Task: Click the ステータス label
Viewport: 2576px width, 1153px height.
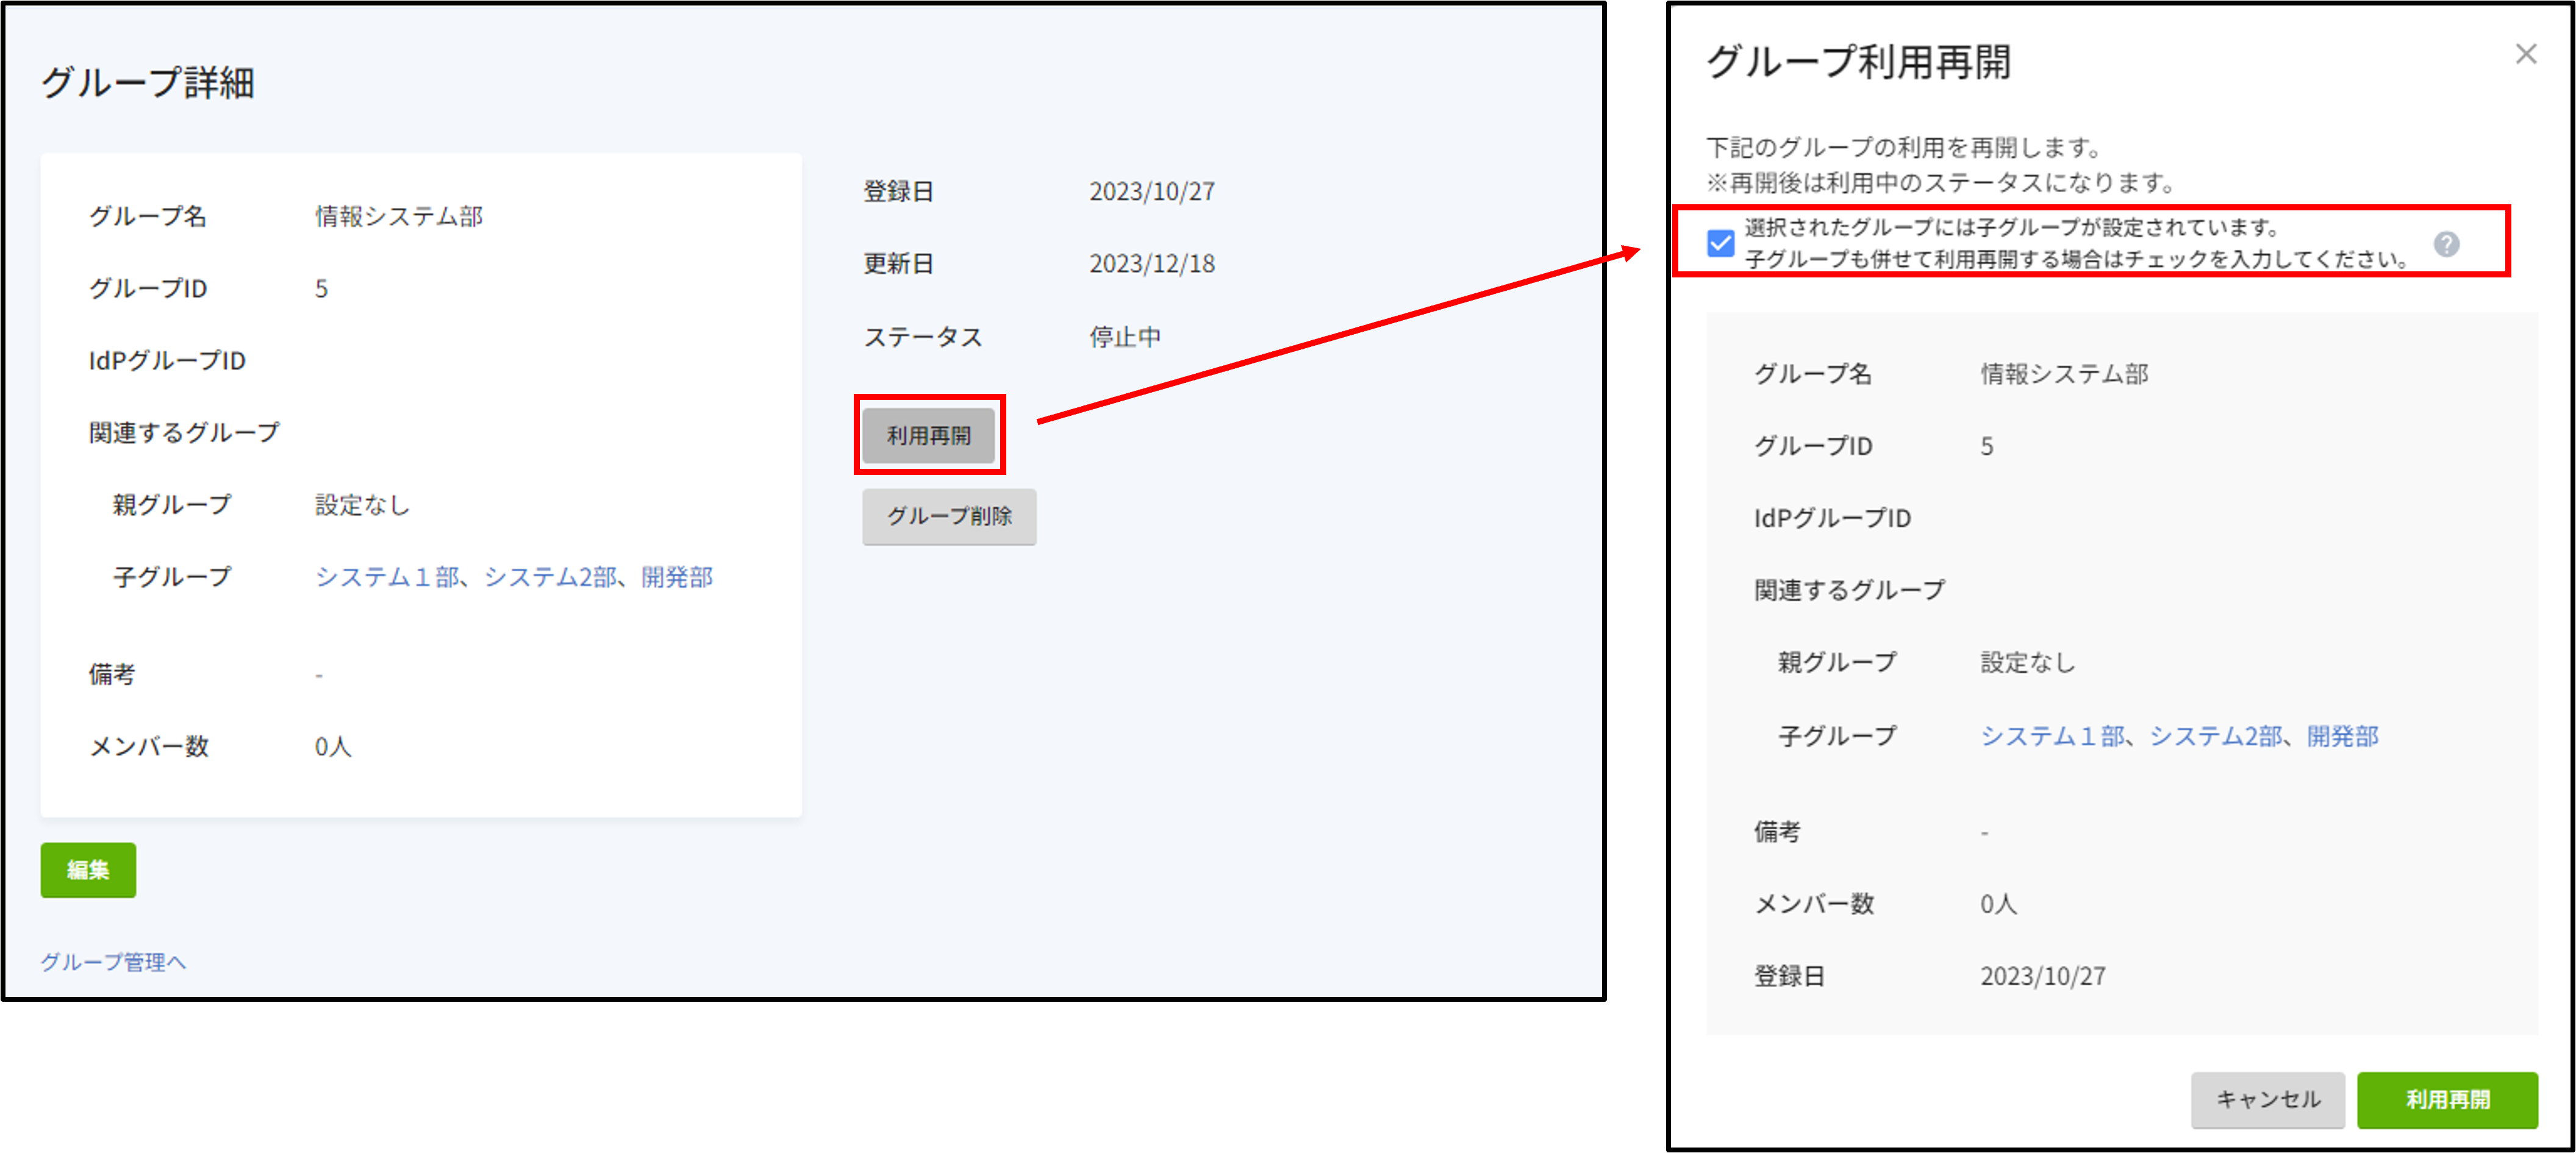Action: [923, 337]
